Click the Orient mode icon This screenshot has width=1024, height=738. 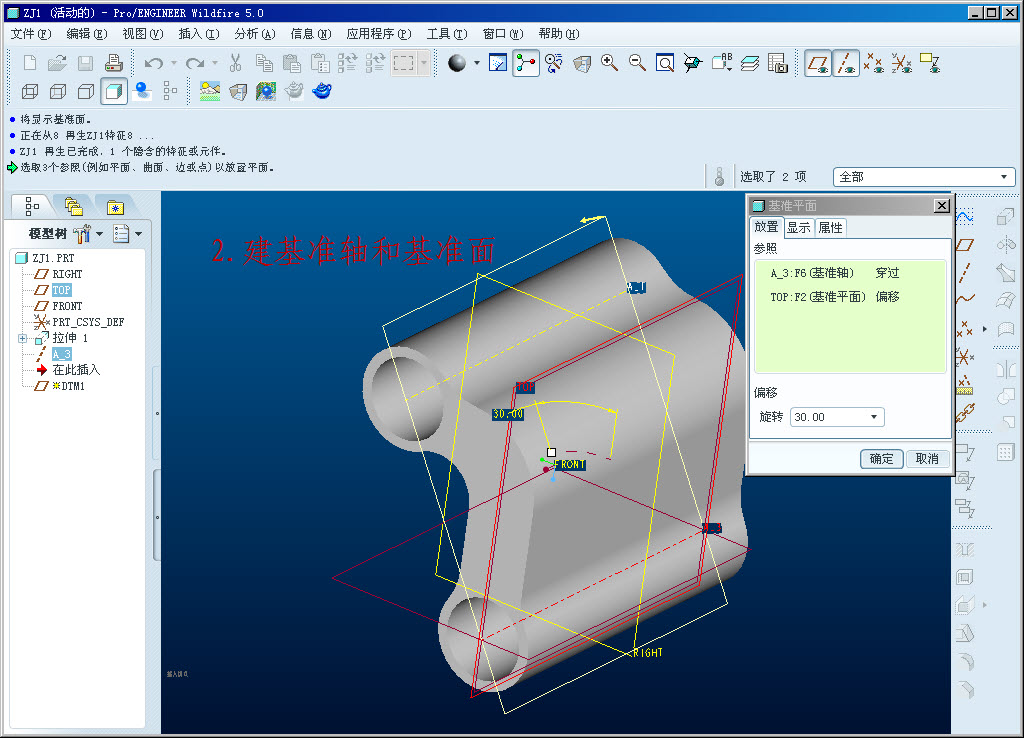(x=554, y=63)
